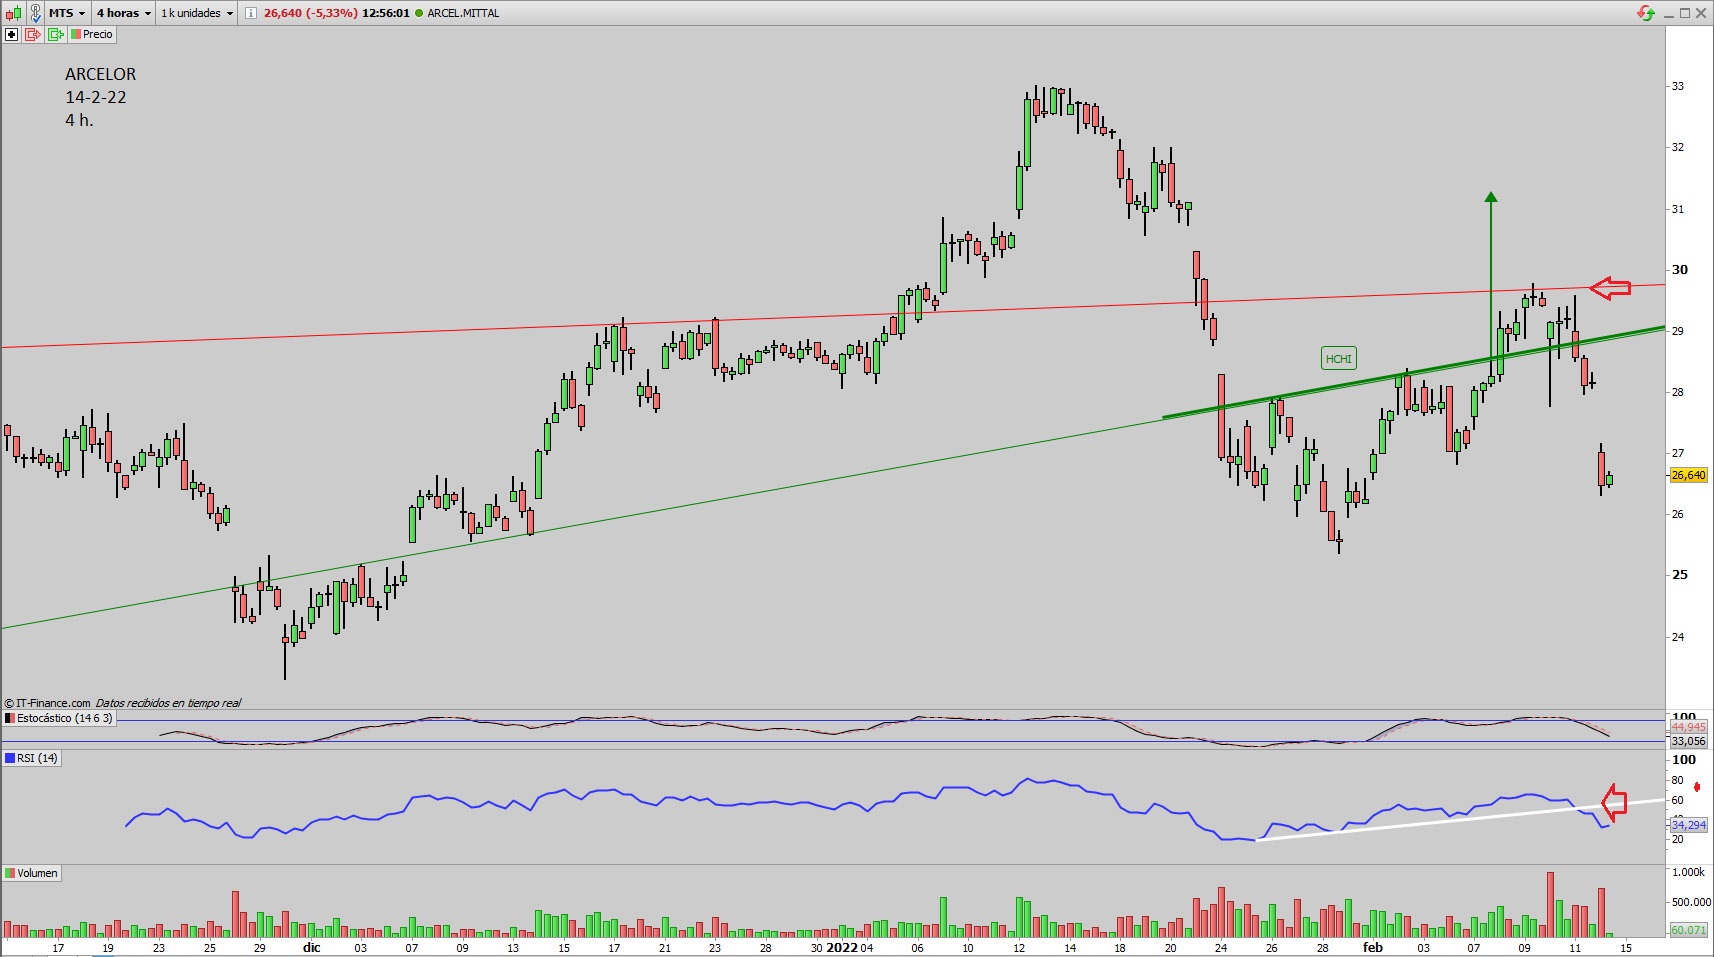Click the quote 26,640 (-5,33%) in header
Screen dimensions: 1714x957
tap(310, 13)
